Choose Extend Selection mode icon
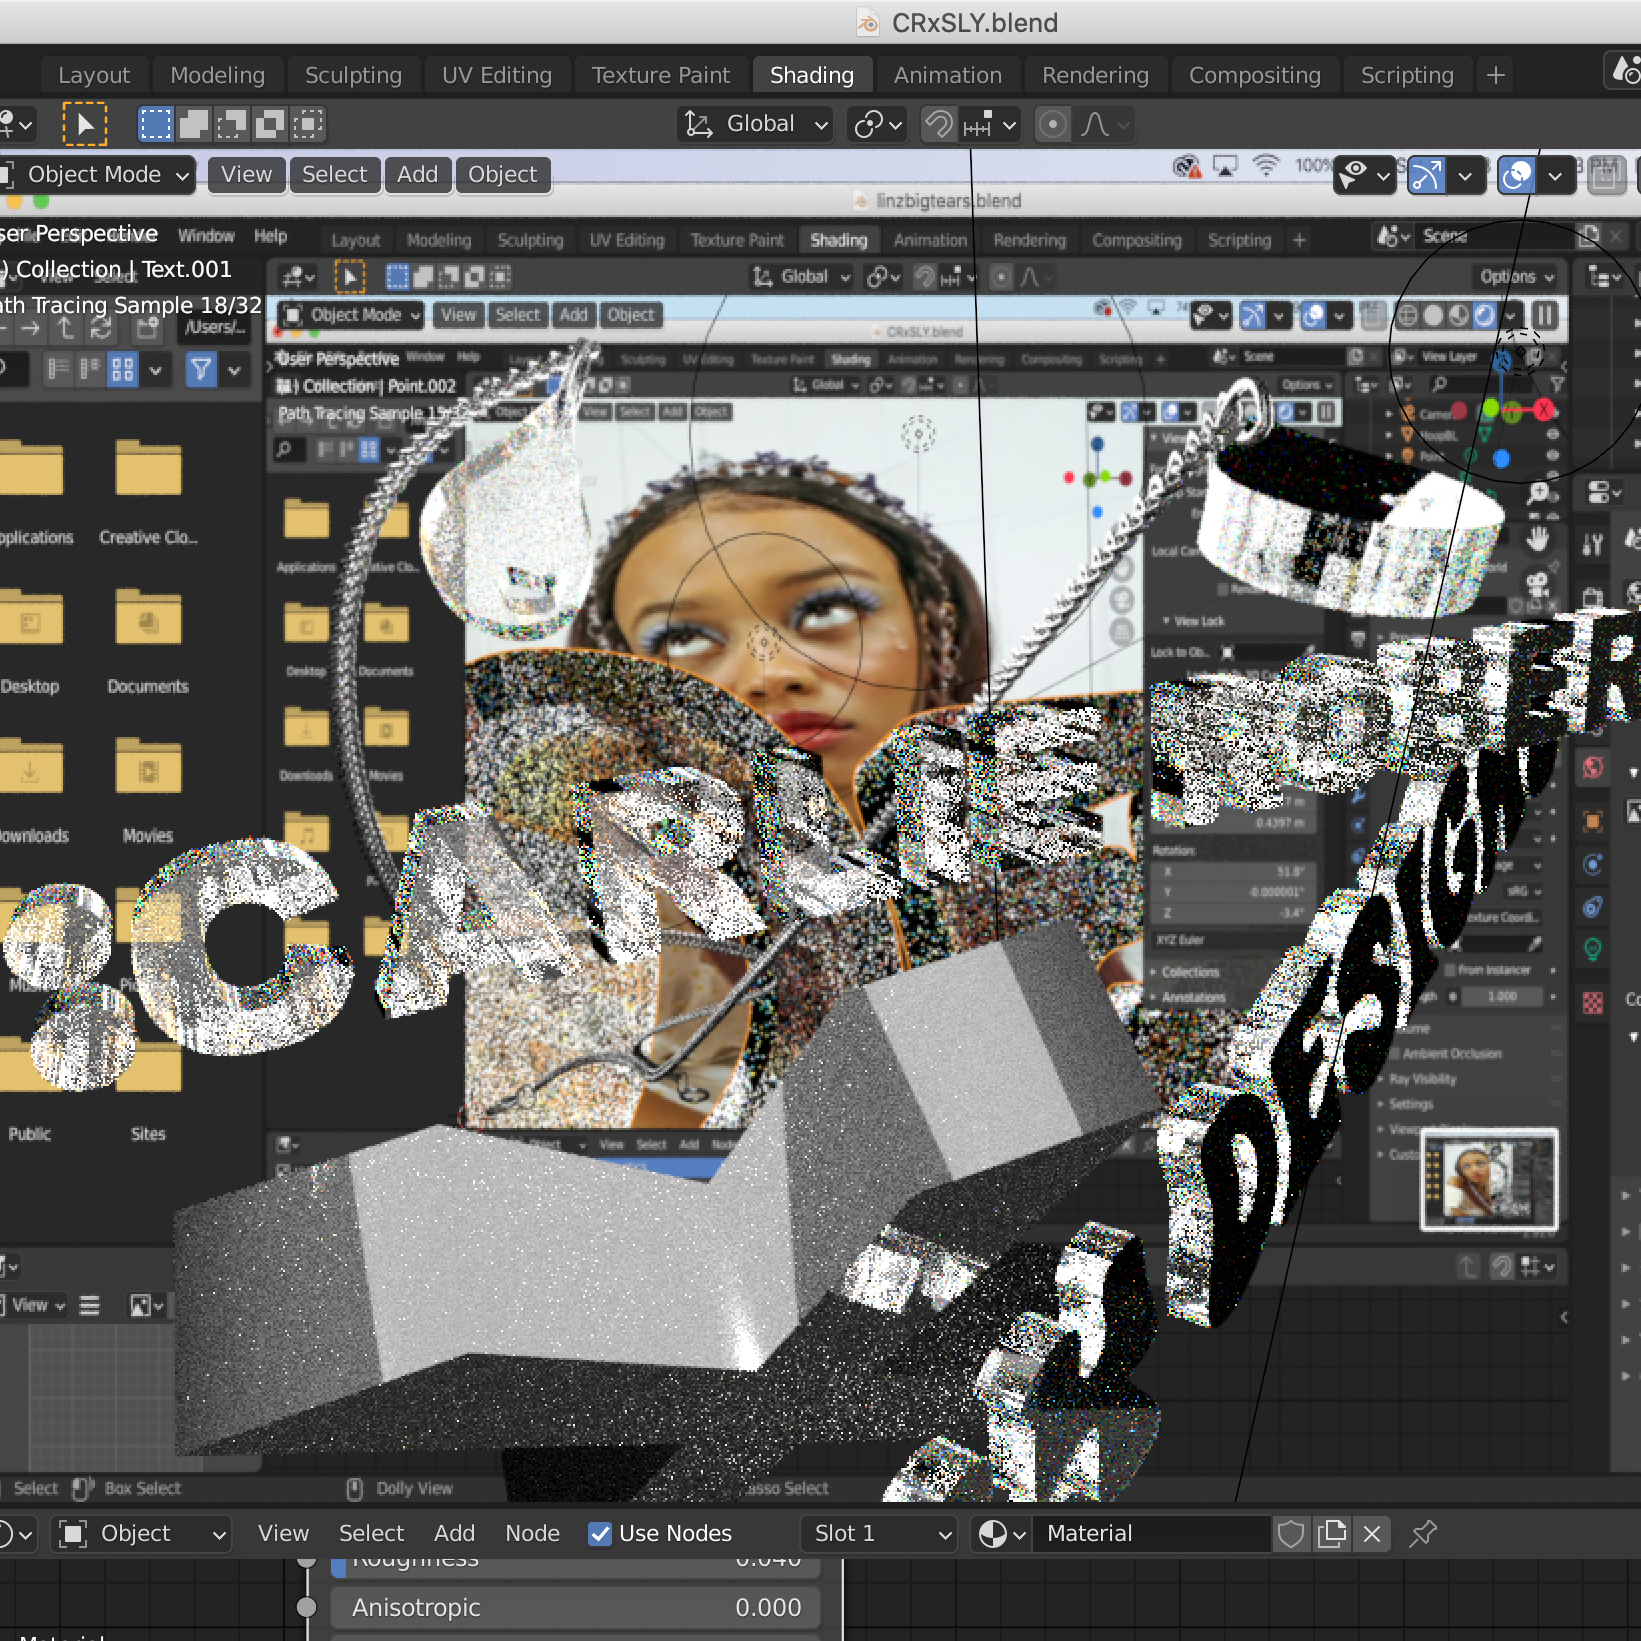The height and width of the screenshot is (1641, 1641). click(x=193, y=125)
